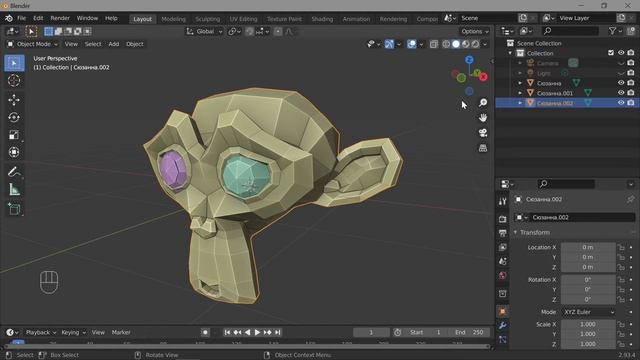
Task: Click the zoom view magnifier icon
Action: coord(483,102)
